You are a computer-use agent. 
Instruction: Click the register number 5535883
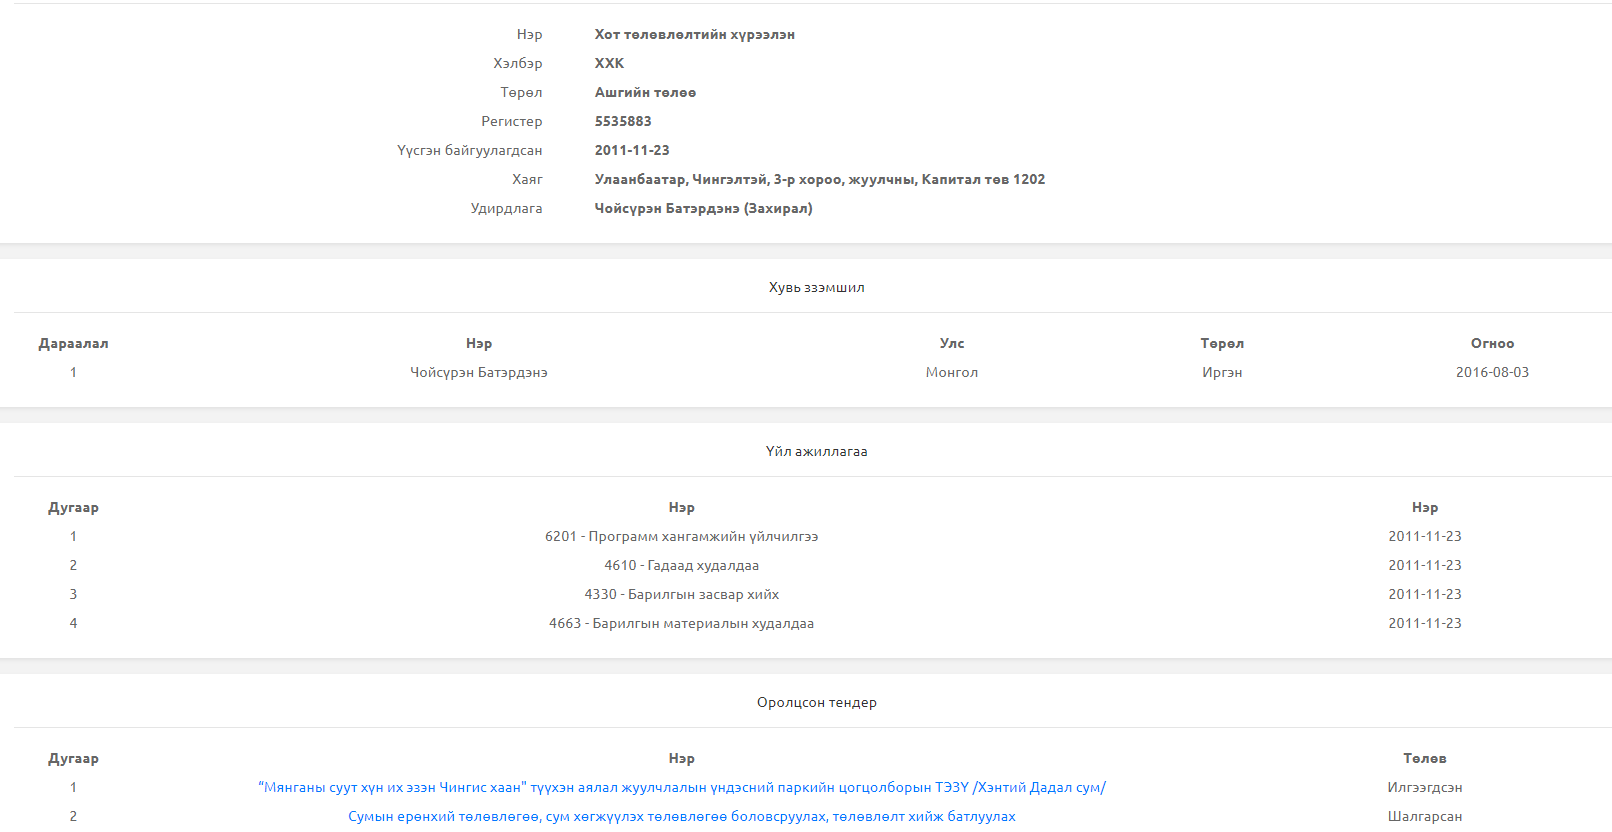point(623,121)
